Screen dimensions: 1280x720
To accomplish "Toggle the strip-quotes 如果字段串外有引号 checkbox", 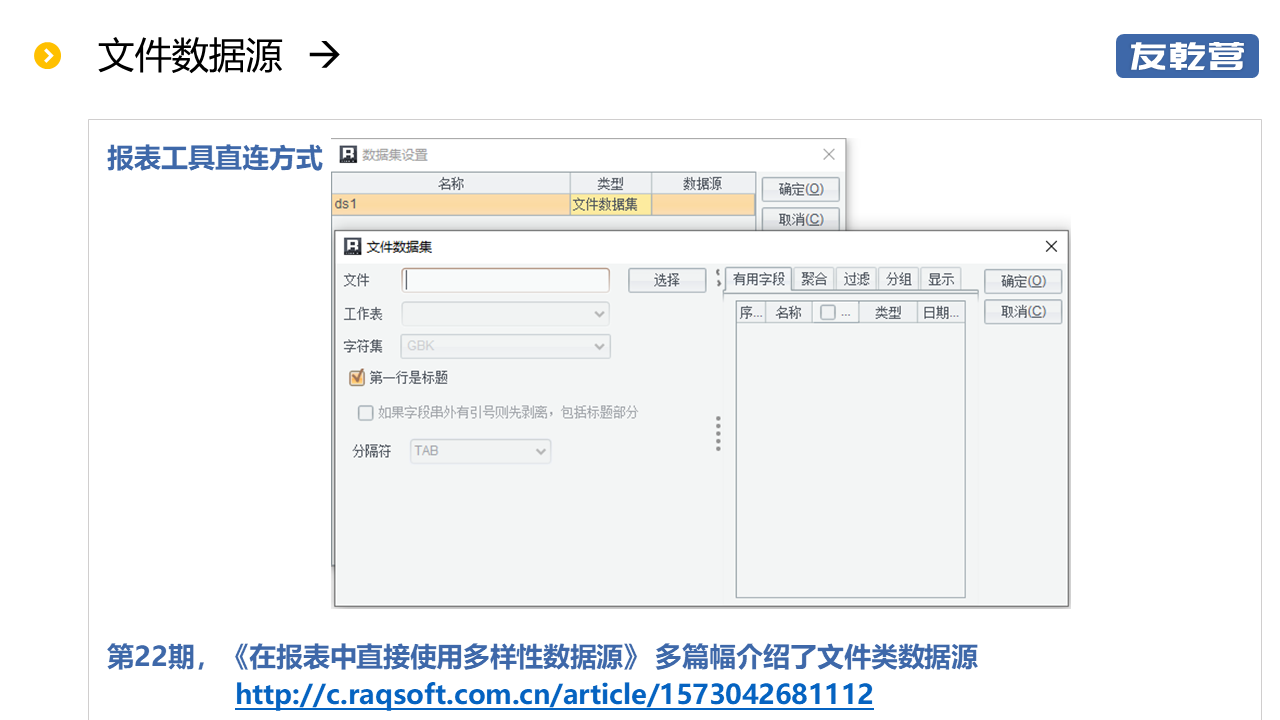I will pyautogui.click(x=365, y=412).
